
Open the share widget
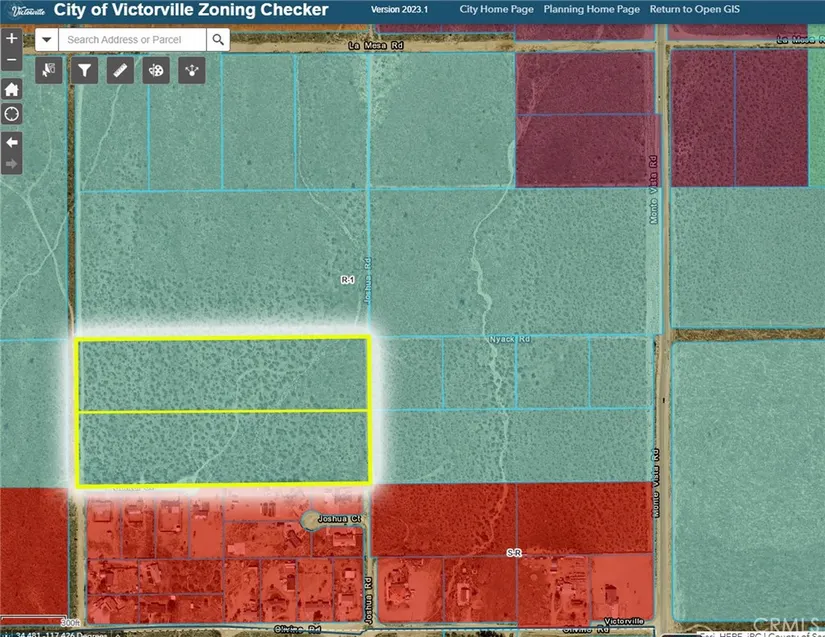click(x=192, y=70)
